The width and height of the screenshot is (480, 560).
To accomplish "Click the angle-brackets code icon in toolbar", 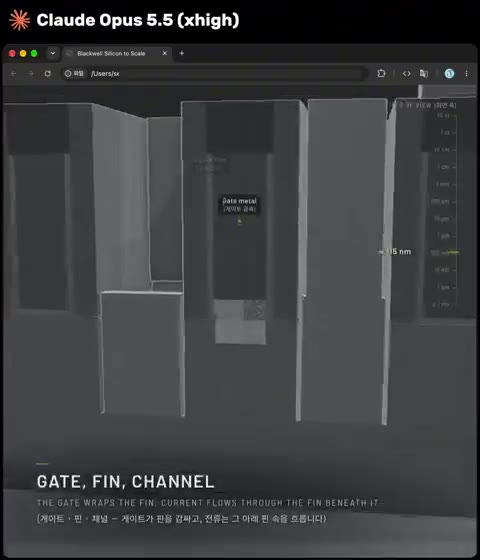I will 406,74.
